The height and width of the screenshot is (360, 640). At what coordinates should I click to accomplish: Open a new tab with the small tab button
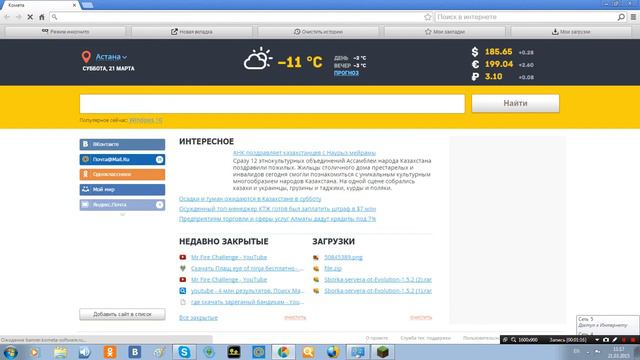click(x=87, y=5)
